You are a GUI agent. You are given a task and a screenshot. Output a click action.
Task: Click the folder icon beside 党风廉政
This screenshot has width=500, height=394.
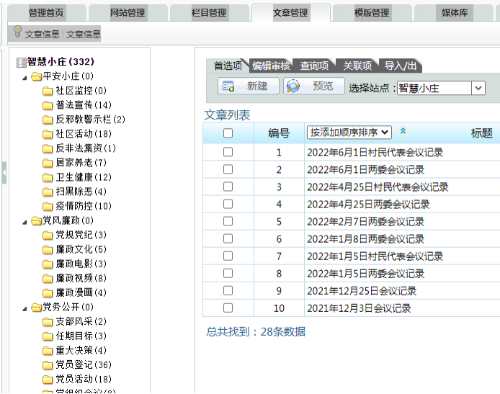point(36,221)
